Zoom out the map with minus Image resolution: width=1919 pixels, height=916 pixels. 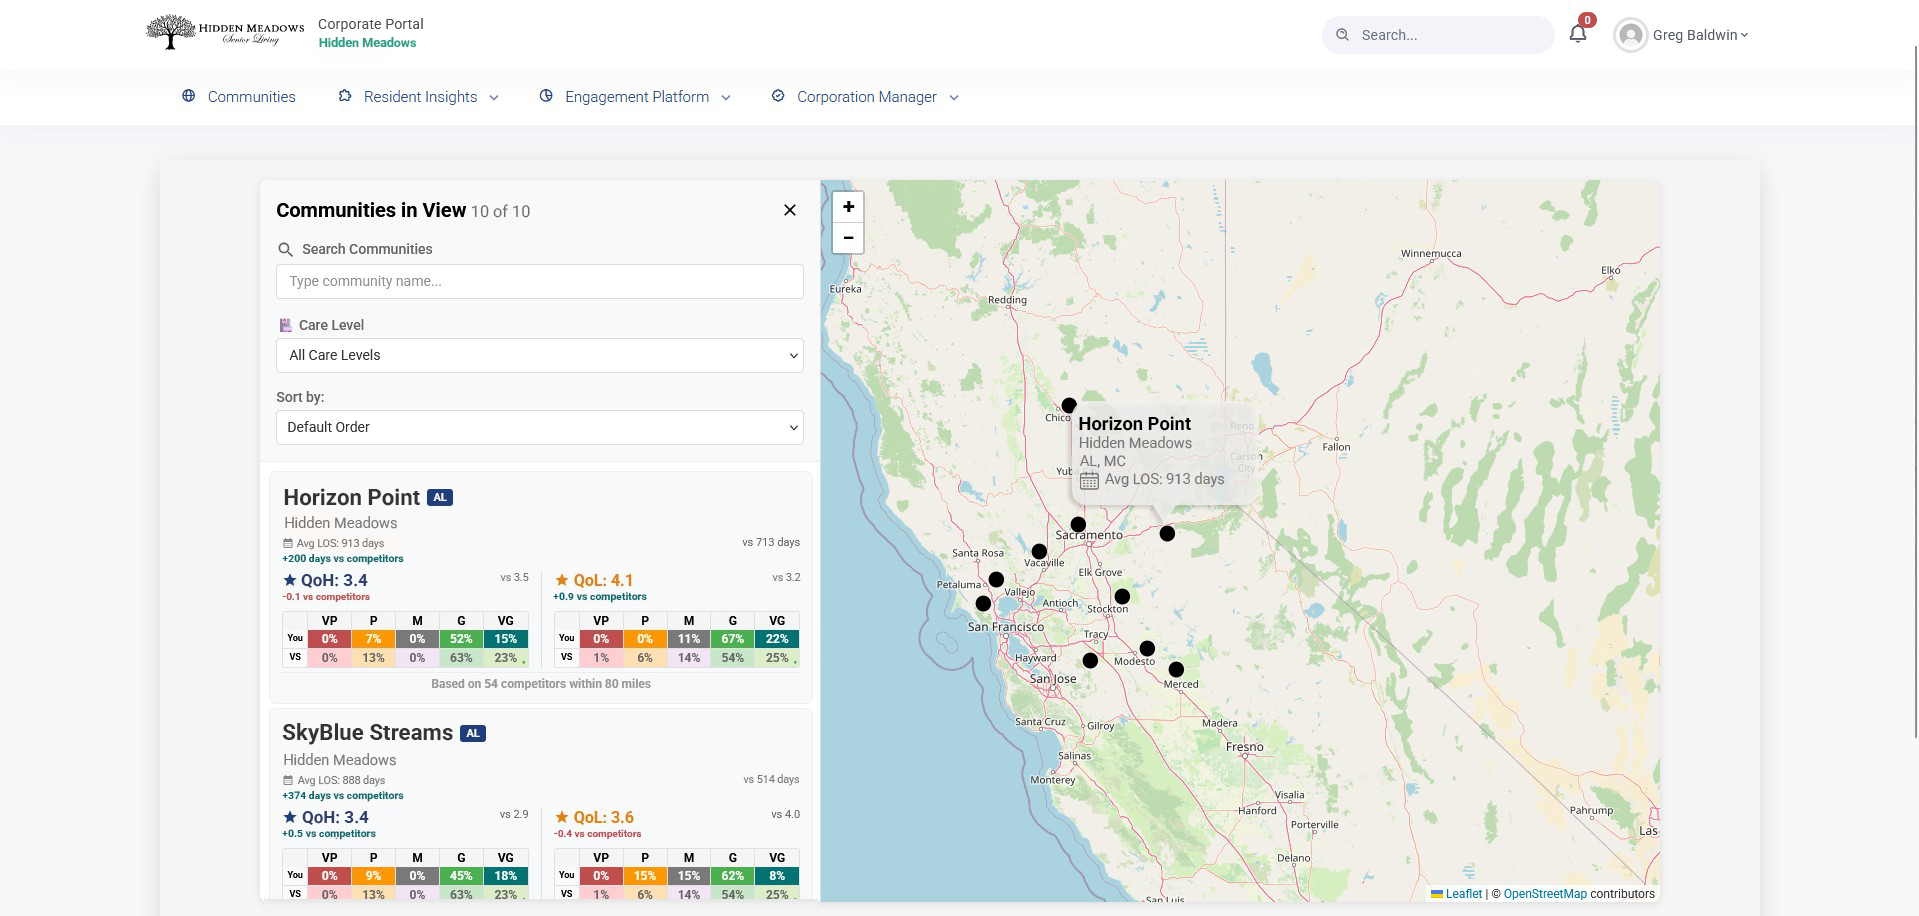coord(848,238)
